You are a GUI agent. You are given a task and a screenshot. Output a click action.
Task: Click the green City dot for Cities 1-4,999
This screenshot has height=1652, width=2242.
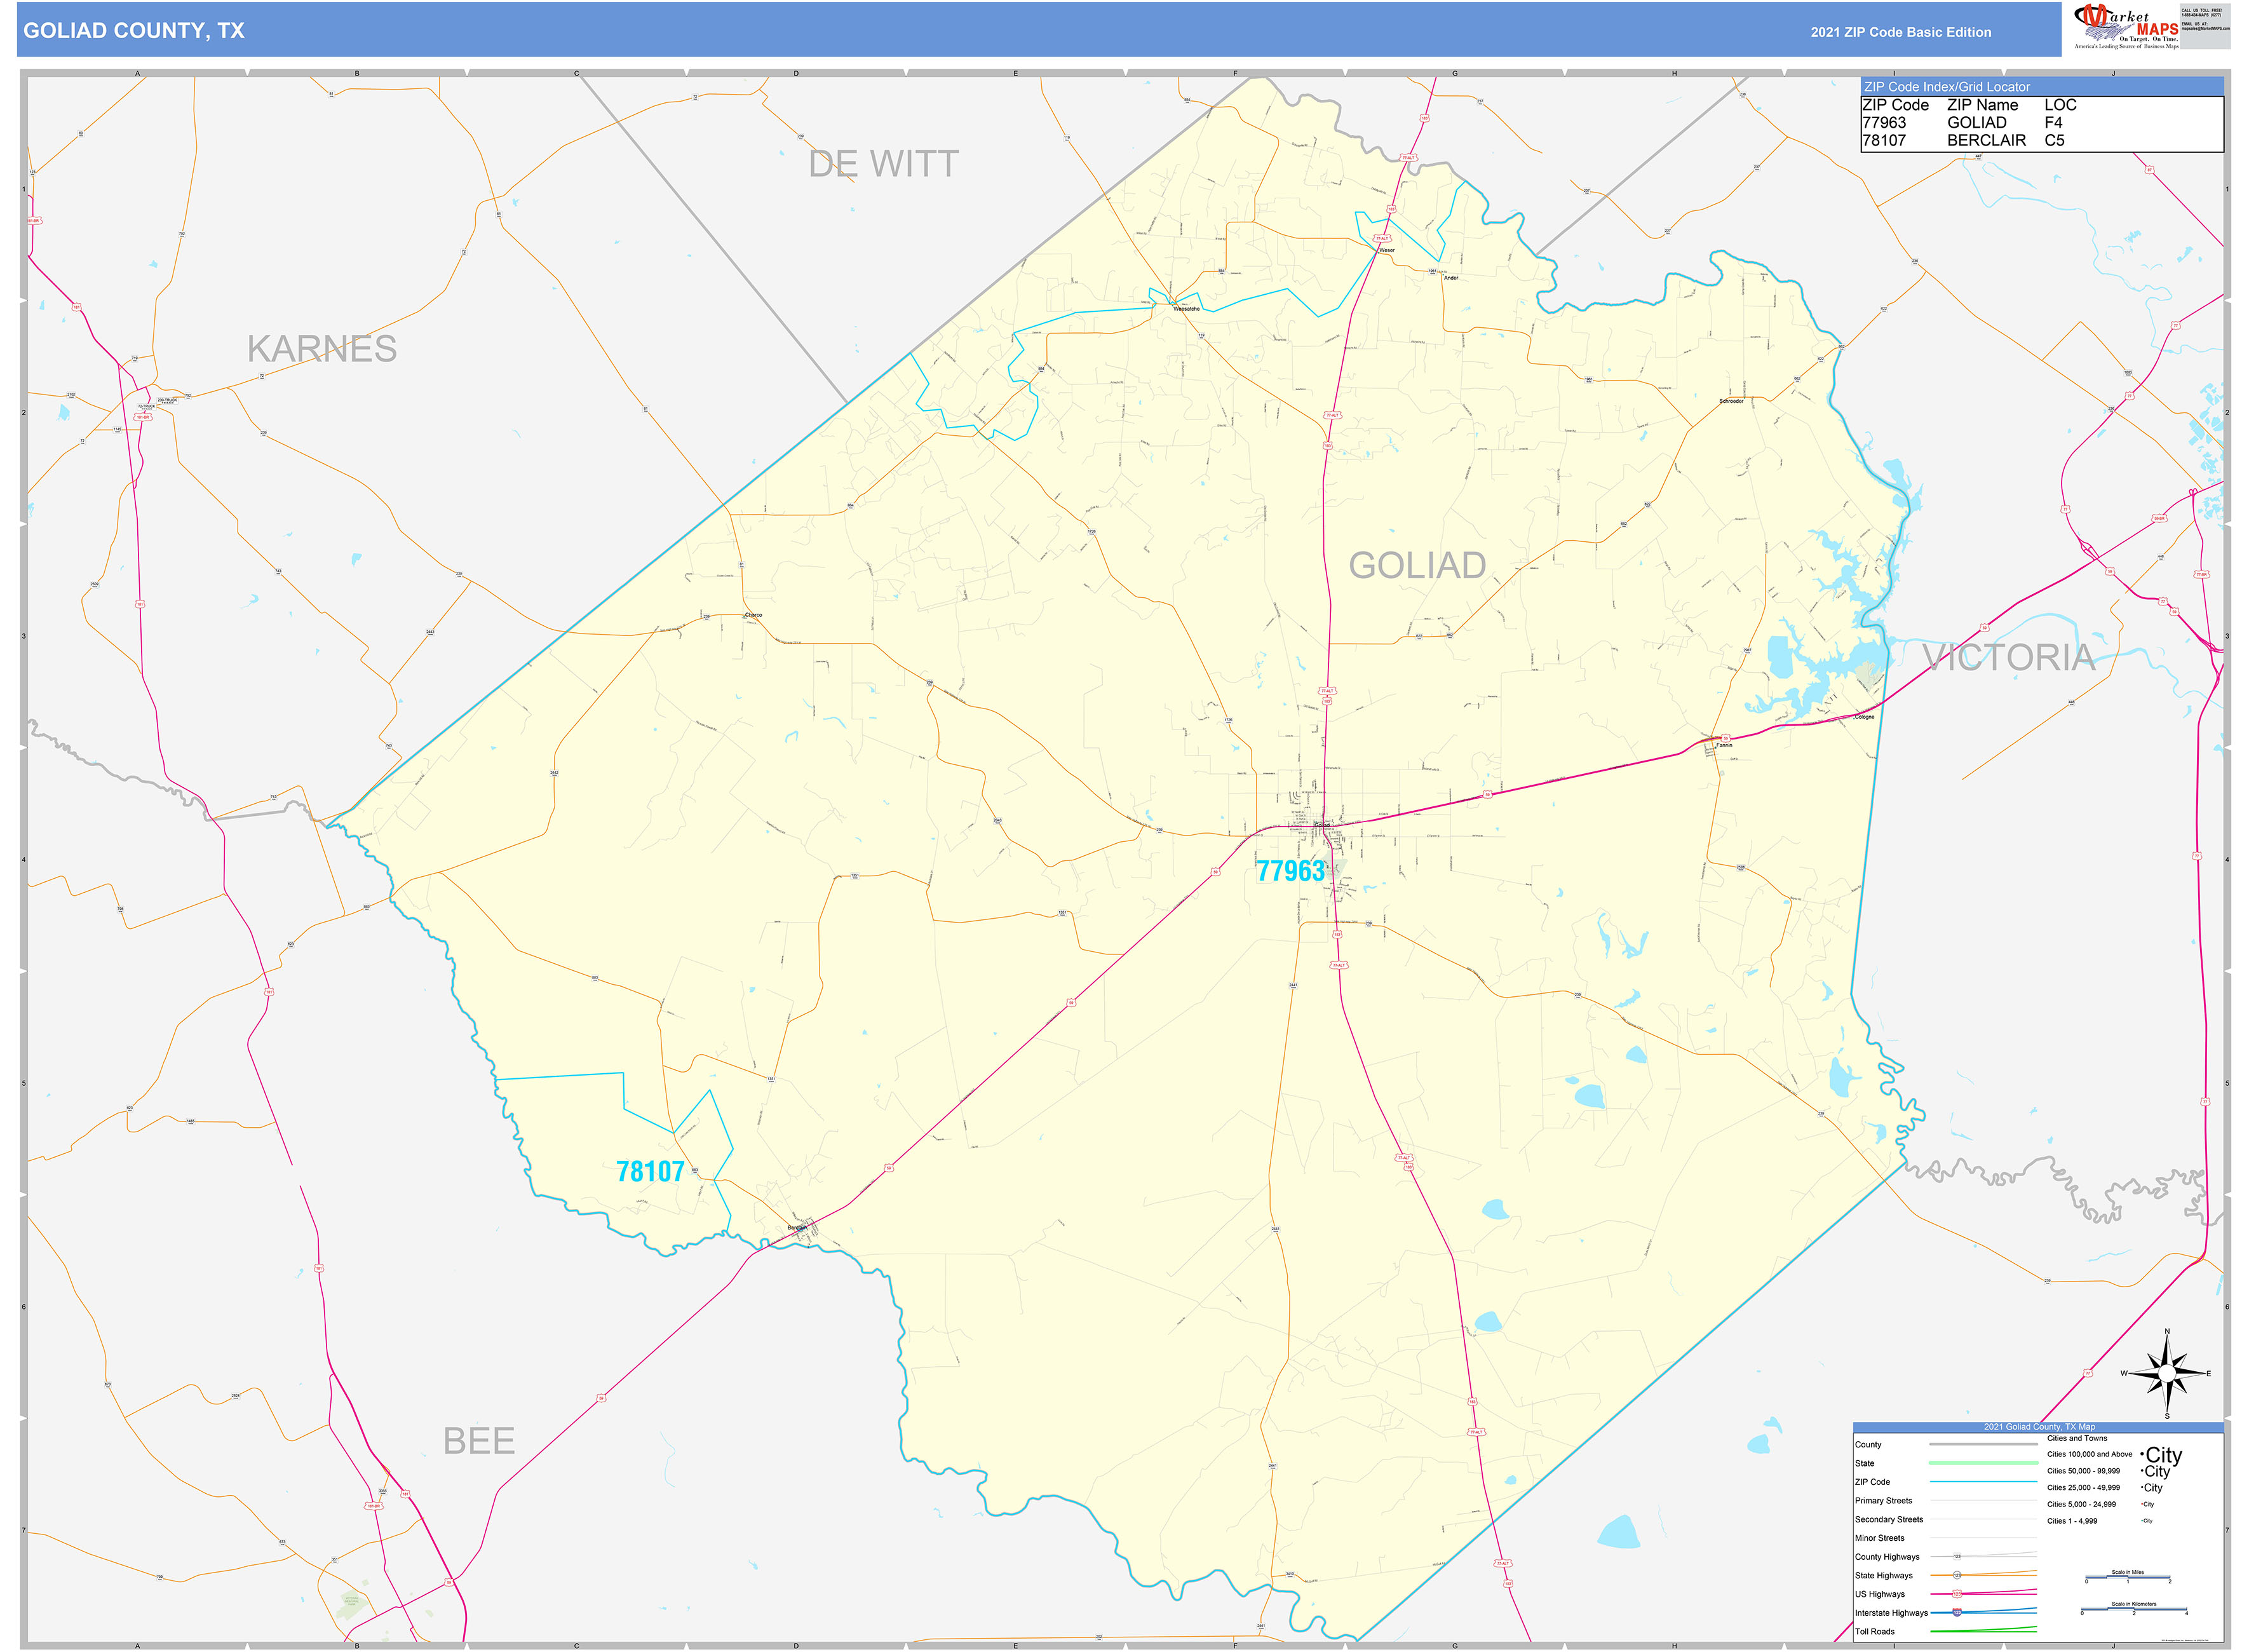point(2142,1521)
